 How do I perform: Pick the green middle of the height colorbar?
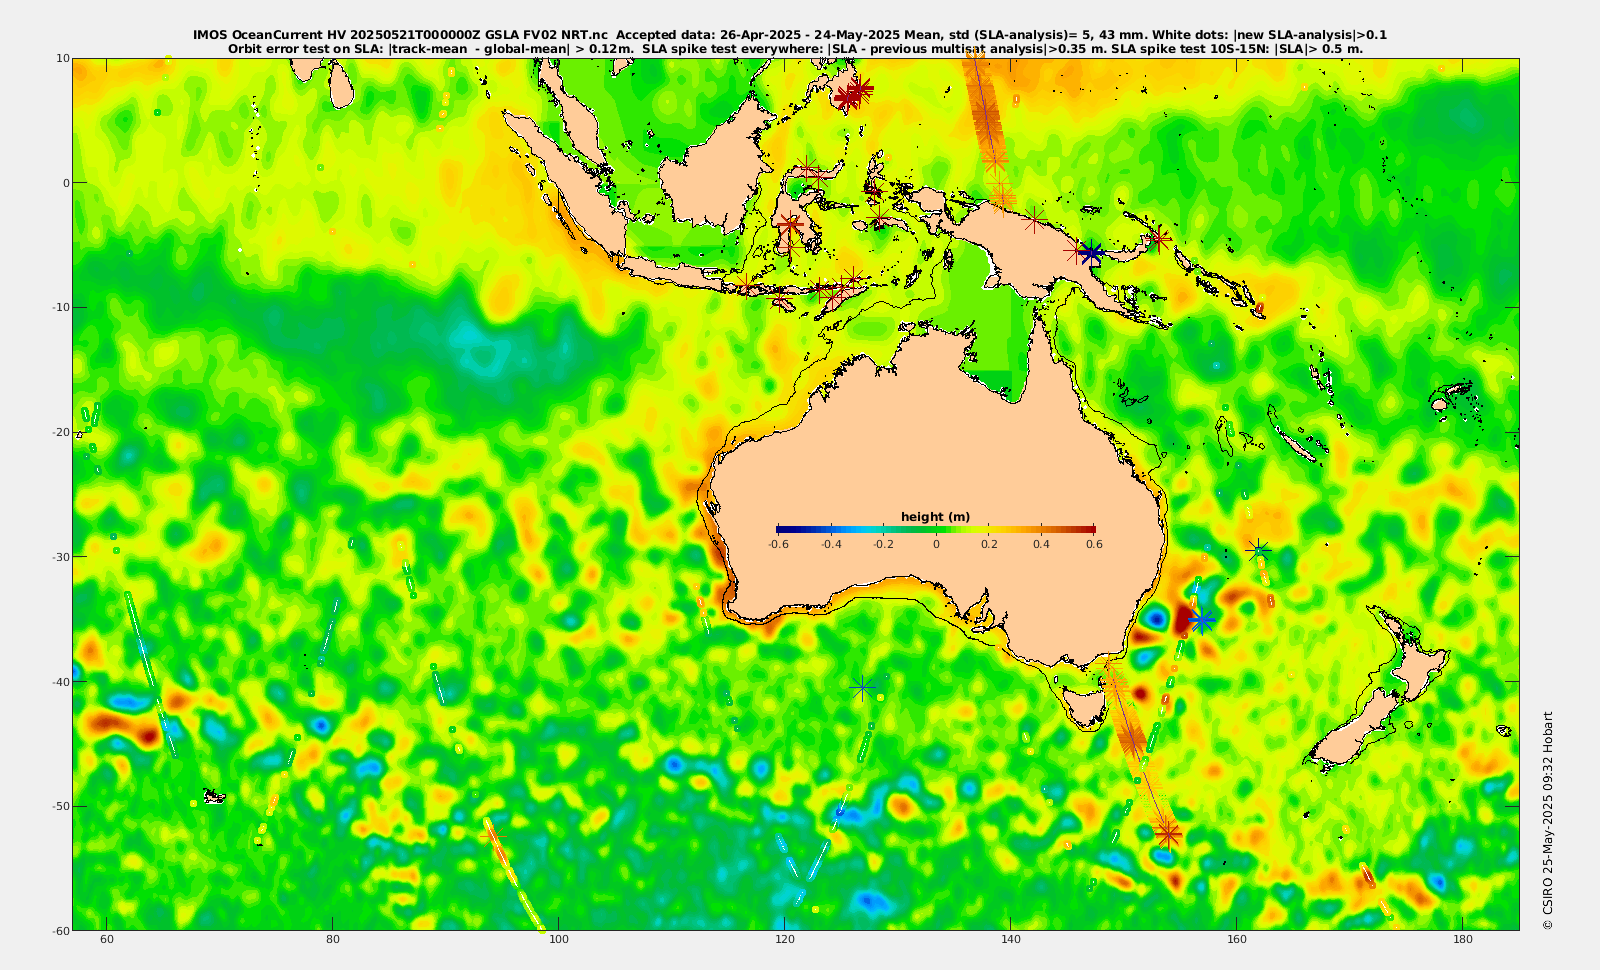tap(936, 530)
